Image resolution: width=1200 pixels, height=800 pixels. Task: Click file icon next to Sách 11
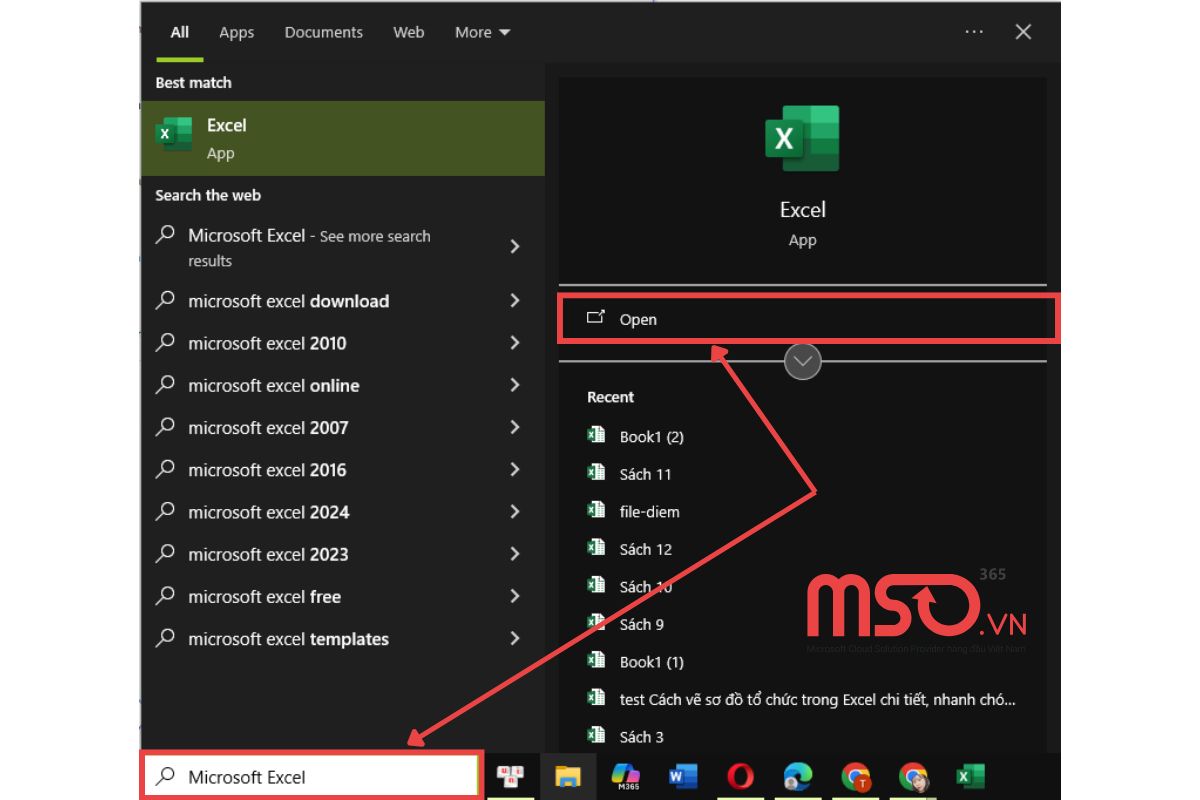click(x=596, y=472)
